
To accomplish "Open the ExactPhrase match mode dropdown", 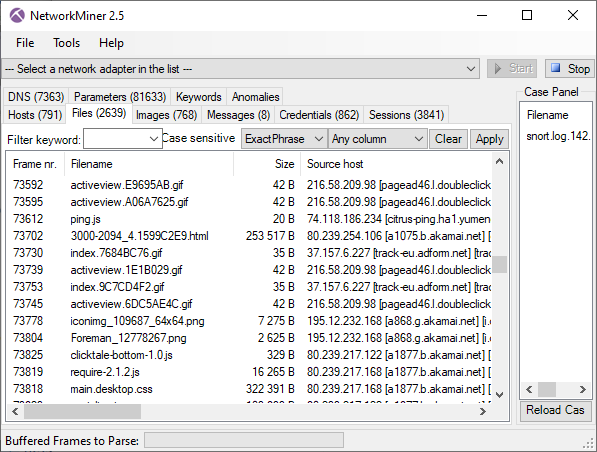I will click(x=284, y=139).
